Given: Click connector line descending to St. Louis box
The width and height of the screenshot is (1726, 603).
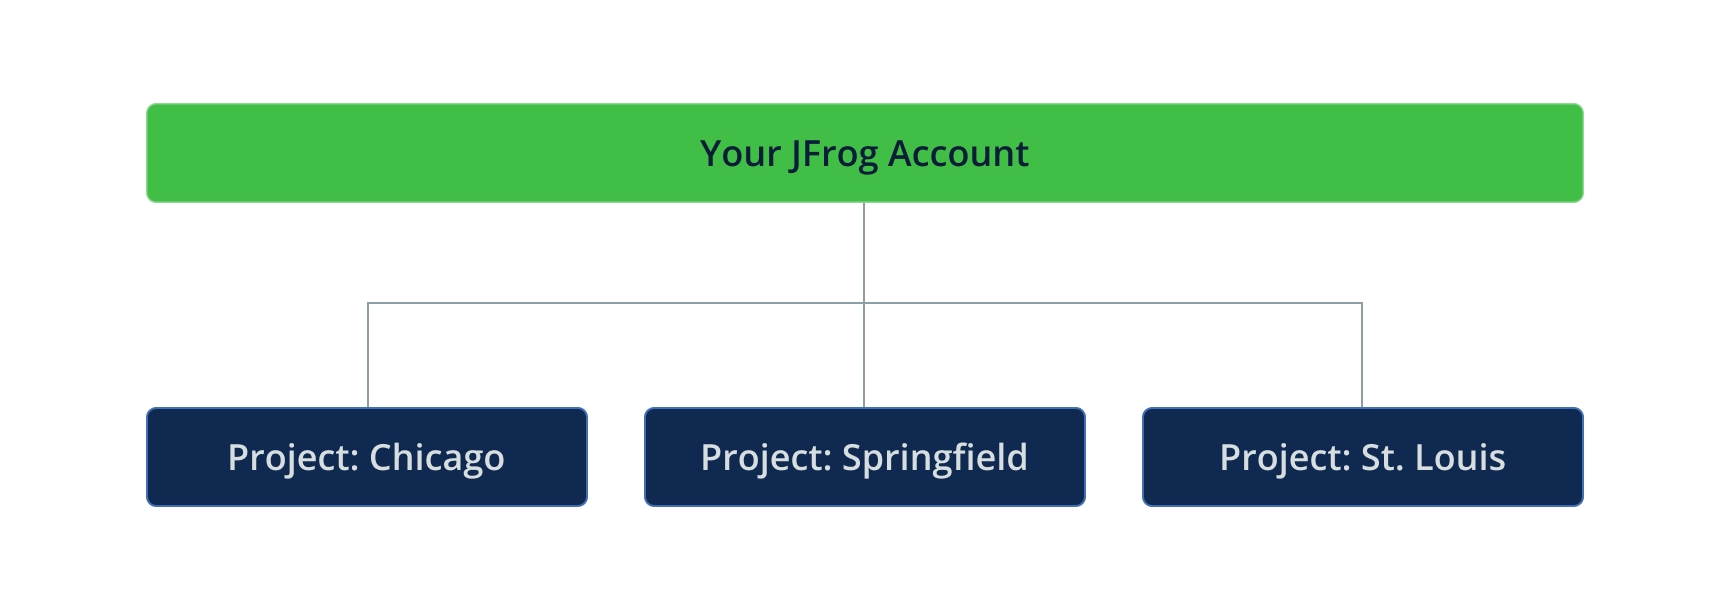Looking at the screenshot, I should 1362,355.
